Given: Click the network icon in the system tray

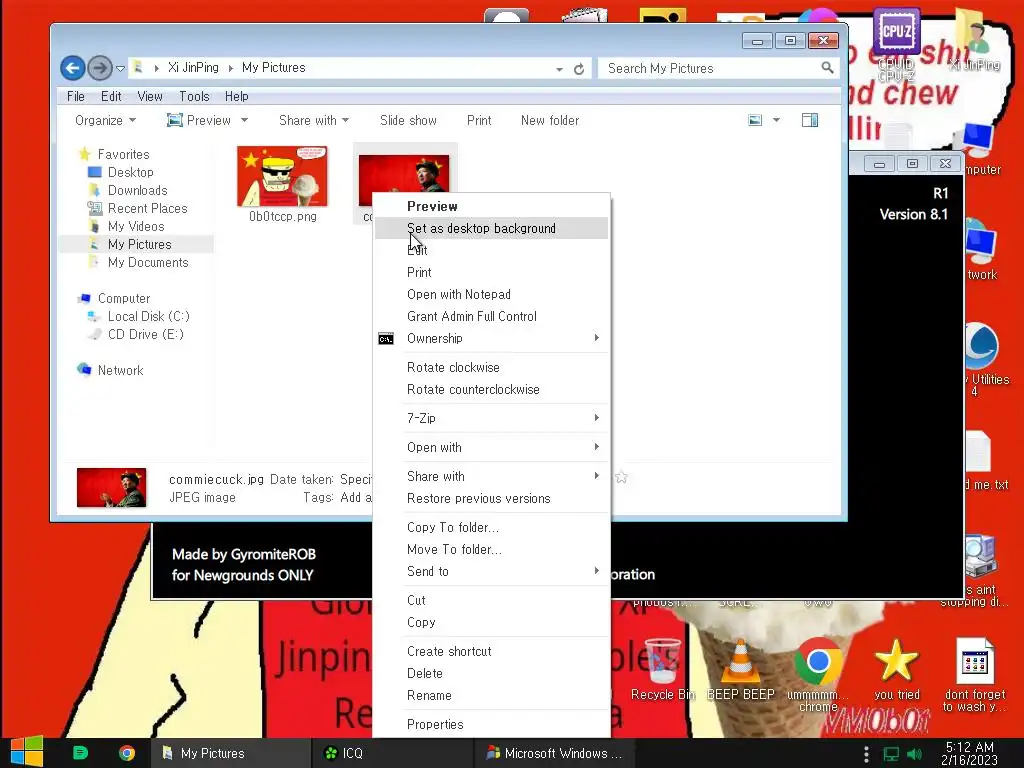Looking at the screenshot, I should (891, 754).
